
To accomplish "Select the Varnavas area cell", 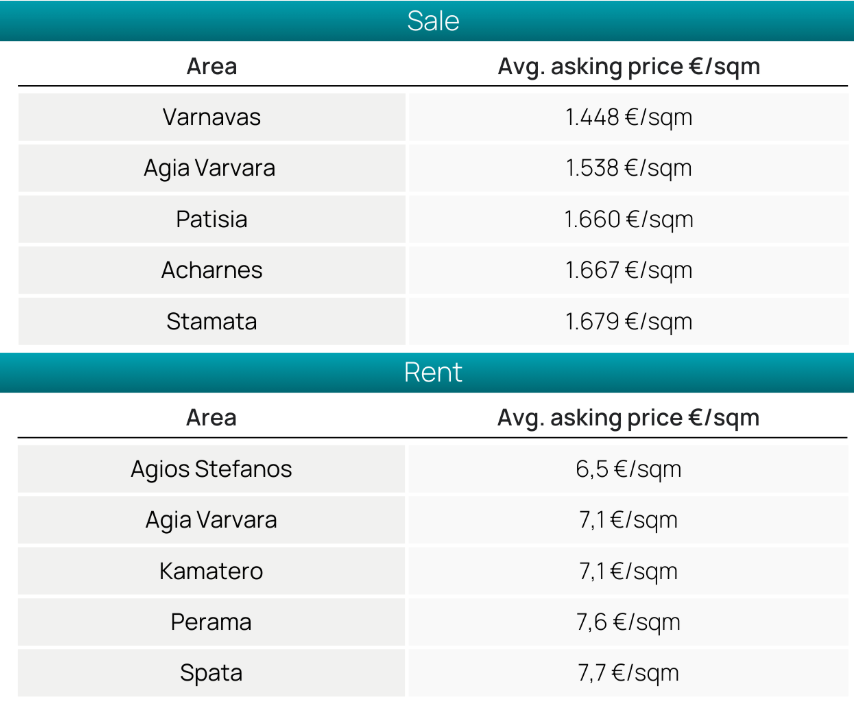I will [212, 117].
